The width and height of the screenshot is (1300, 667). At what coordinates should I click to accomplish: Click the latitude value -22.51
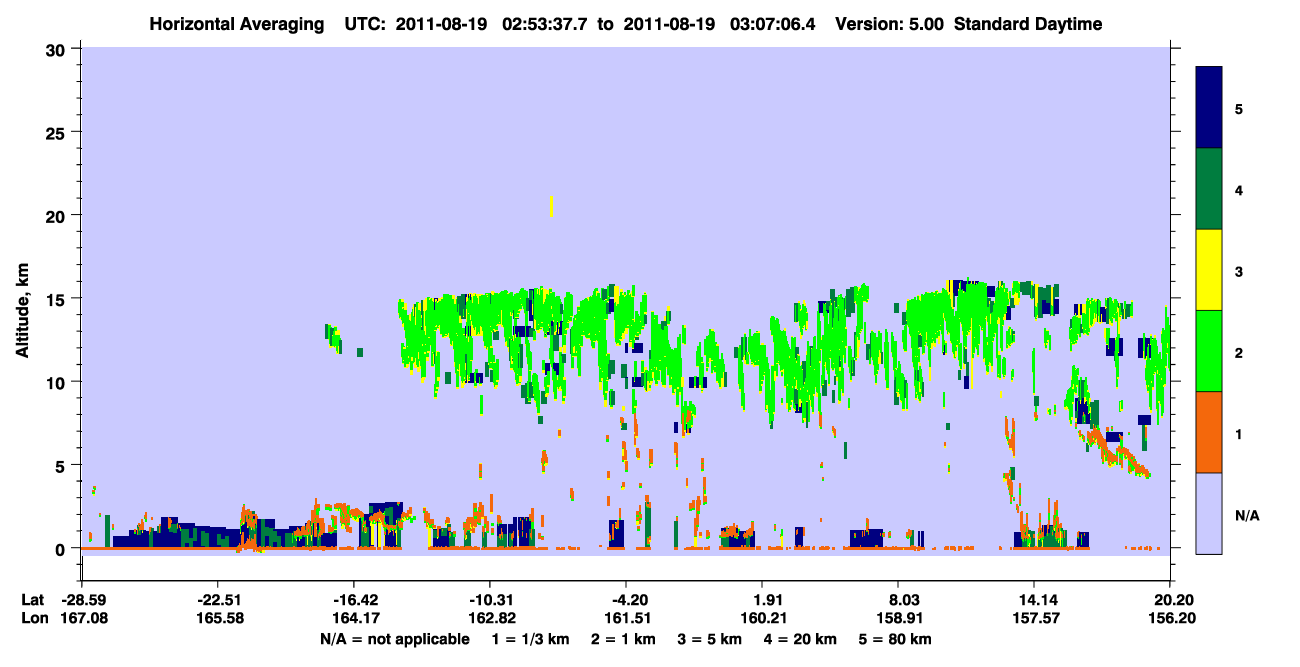(x=217, y=600)
